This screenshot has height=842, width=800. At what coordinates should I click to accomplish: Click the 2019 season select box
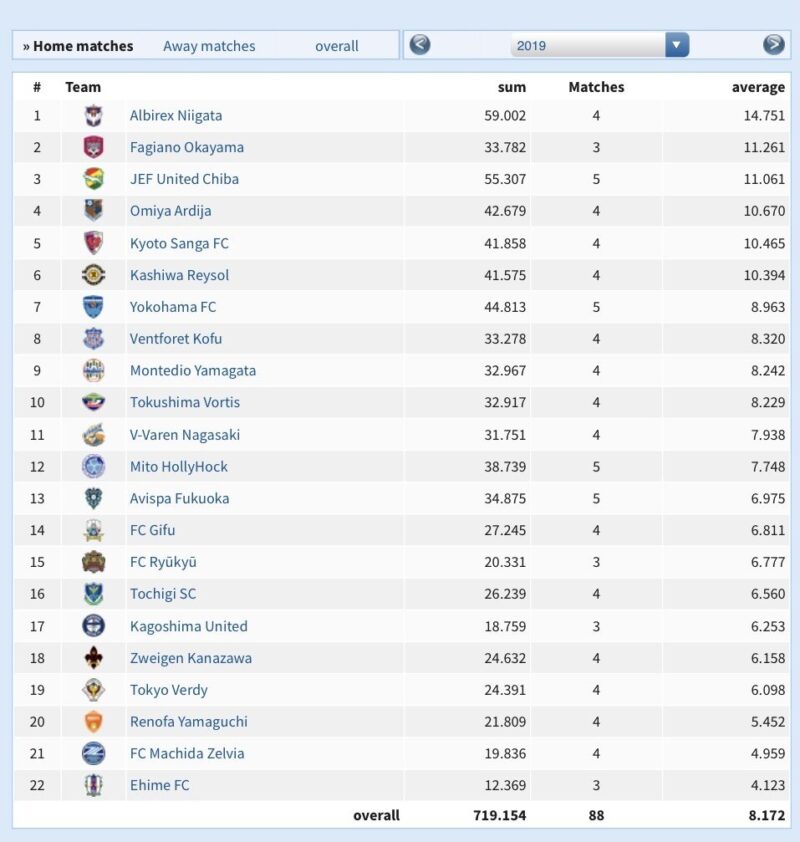(588, 45)
